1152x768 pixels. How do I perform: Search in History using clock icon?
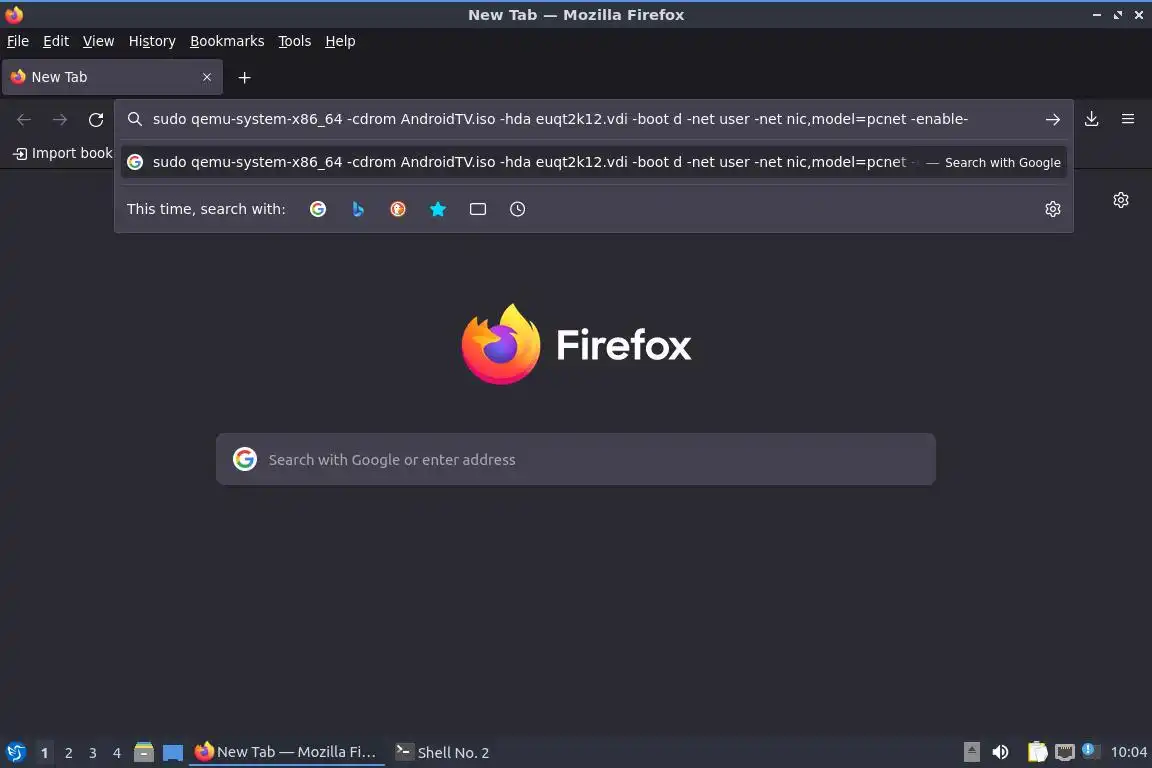[x=517, y=209]
